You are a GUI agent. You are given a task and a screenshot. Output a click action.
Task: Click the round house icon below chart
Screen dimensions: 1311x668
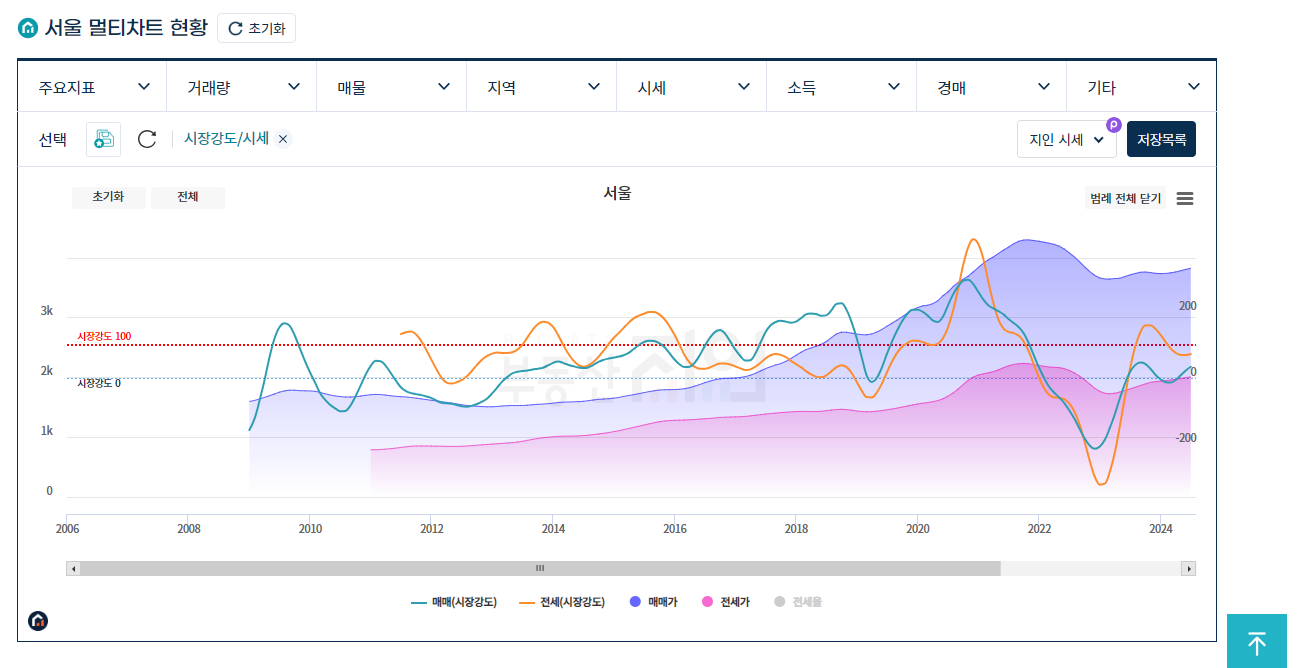(38, 621)
